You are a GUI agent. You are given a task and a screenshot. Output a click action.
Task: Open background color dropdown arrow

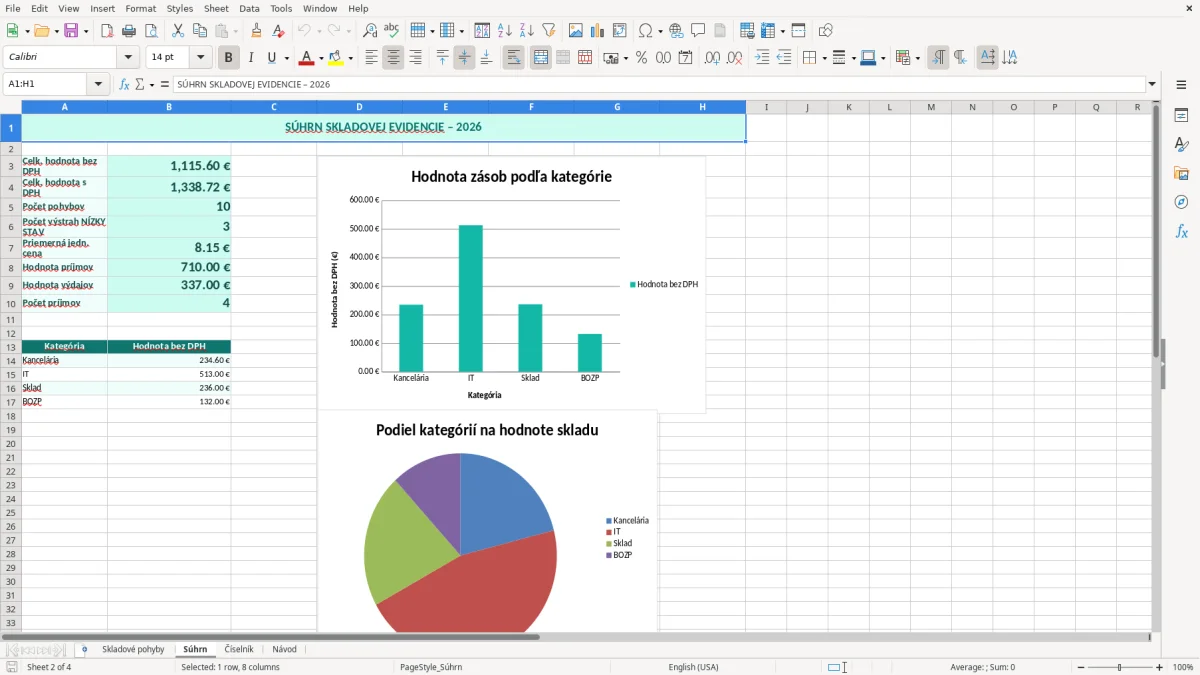[350, 58]
